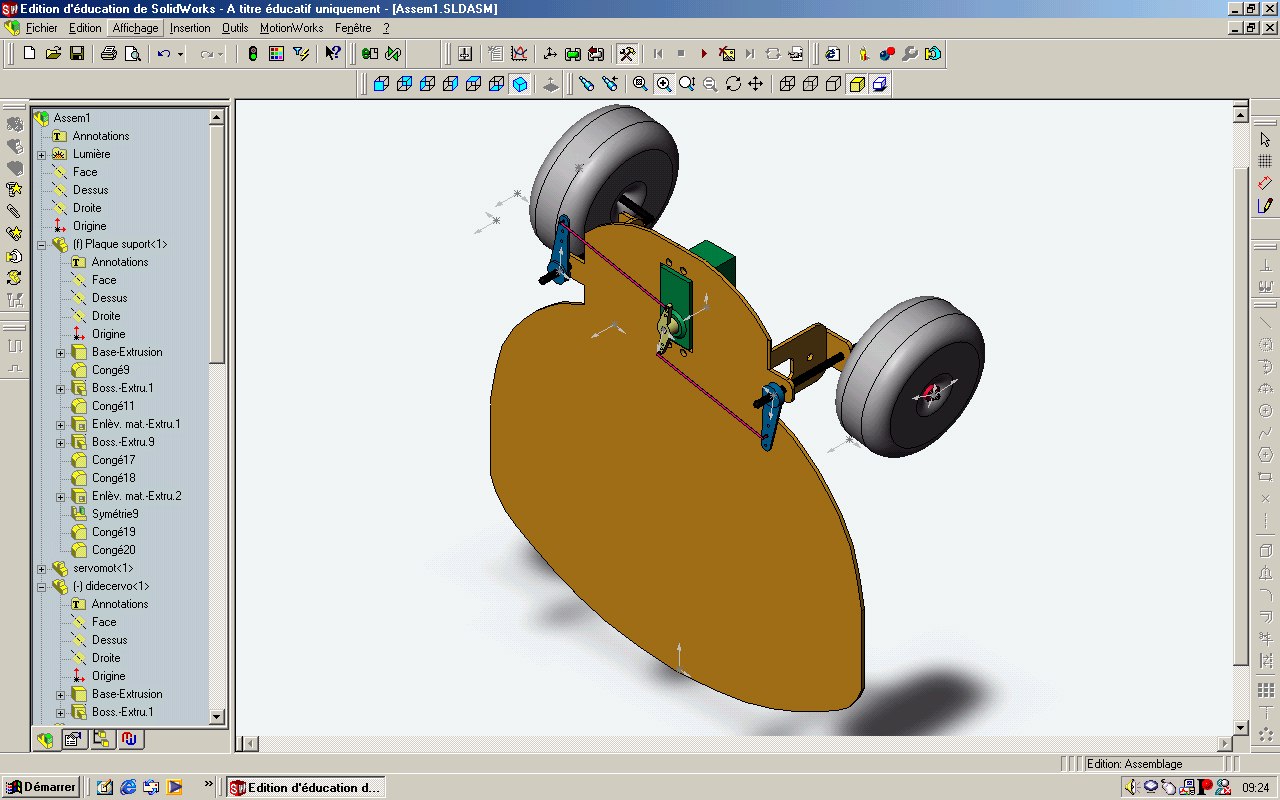Click the Démarrer start button

tap(41, 787)
